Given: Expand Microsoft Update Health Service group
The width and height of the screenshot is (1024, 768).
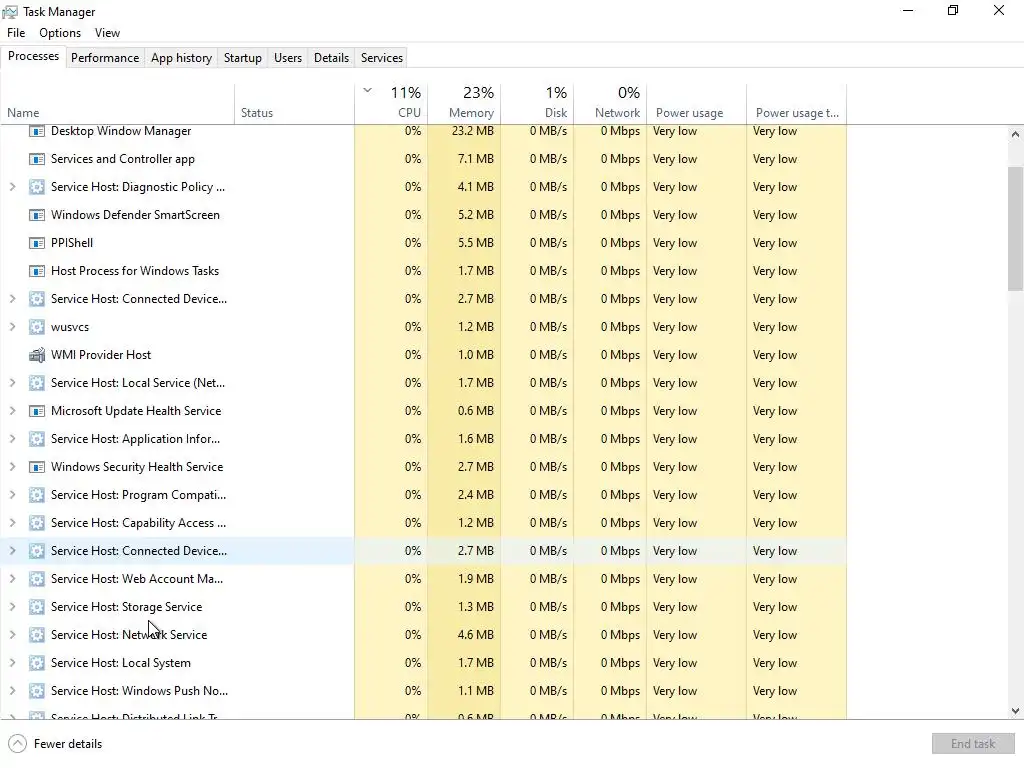Looking at the screenshot, I should [x=12, y=411].
